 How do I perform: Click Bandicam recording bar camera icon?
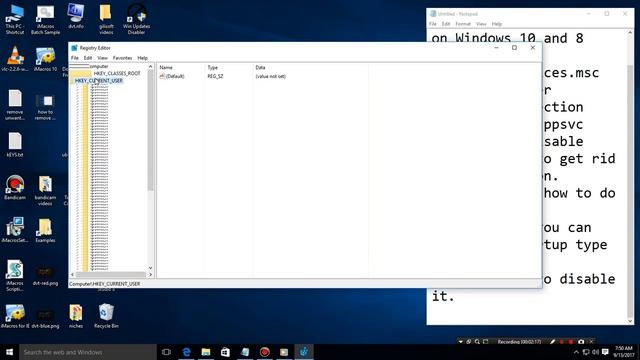[581, 342]
